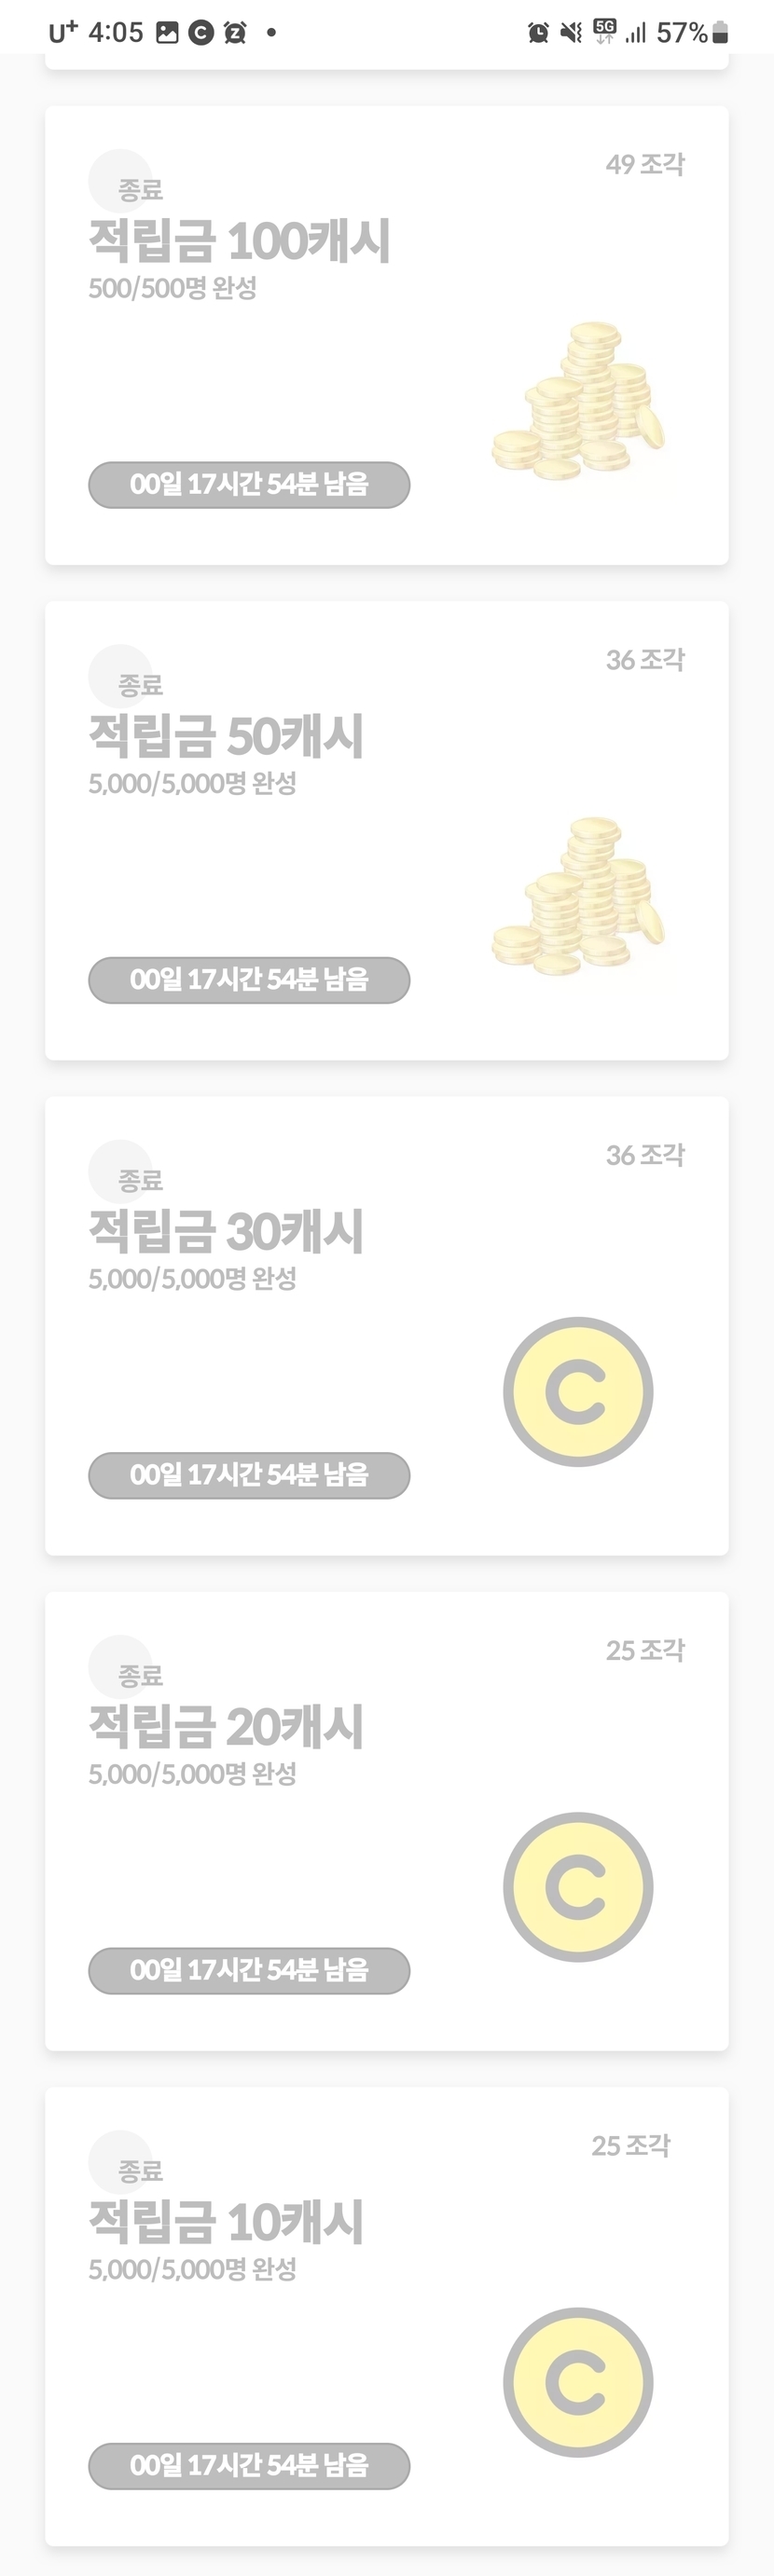Tap the yellow C coin on 10캐시 card
Image resolution: width=774 pixels, height=2576 pixels.
tap(578, 2381)
